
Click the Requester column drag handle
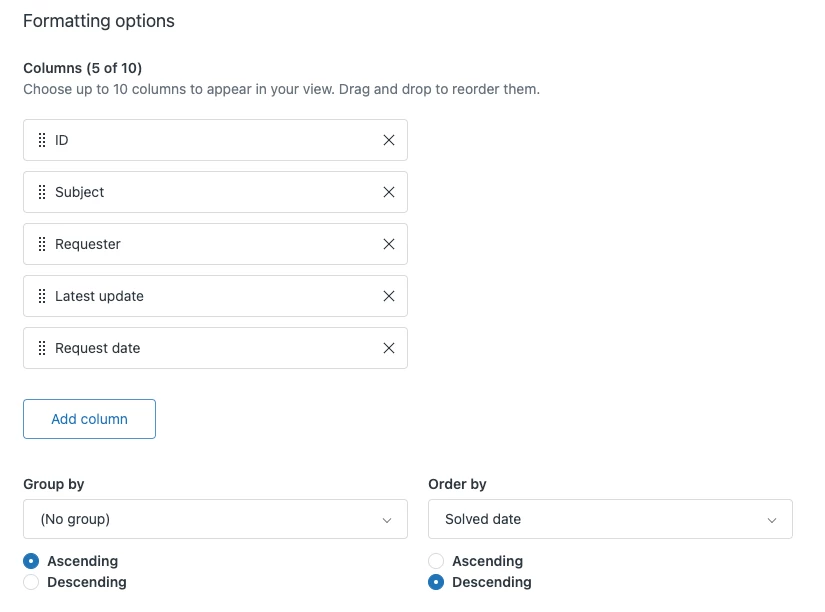click(x=42, y=244)
